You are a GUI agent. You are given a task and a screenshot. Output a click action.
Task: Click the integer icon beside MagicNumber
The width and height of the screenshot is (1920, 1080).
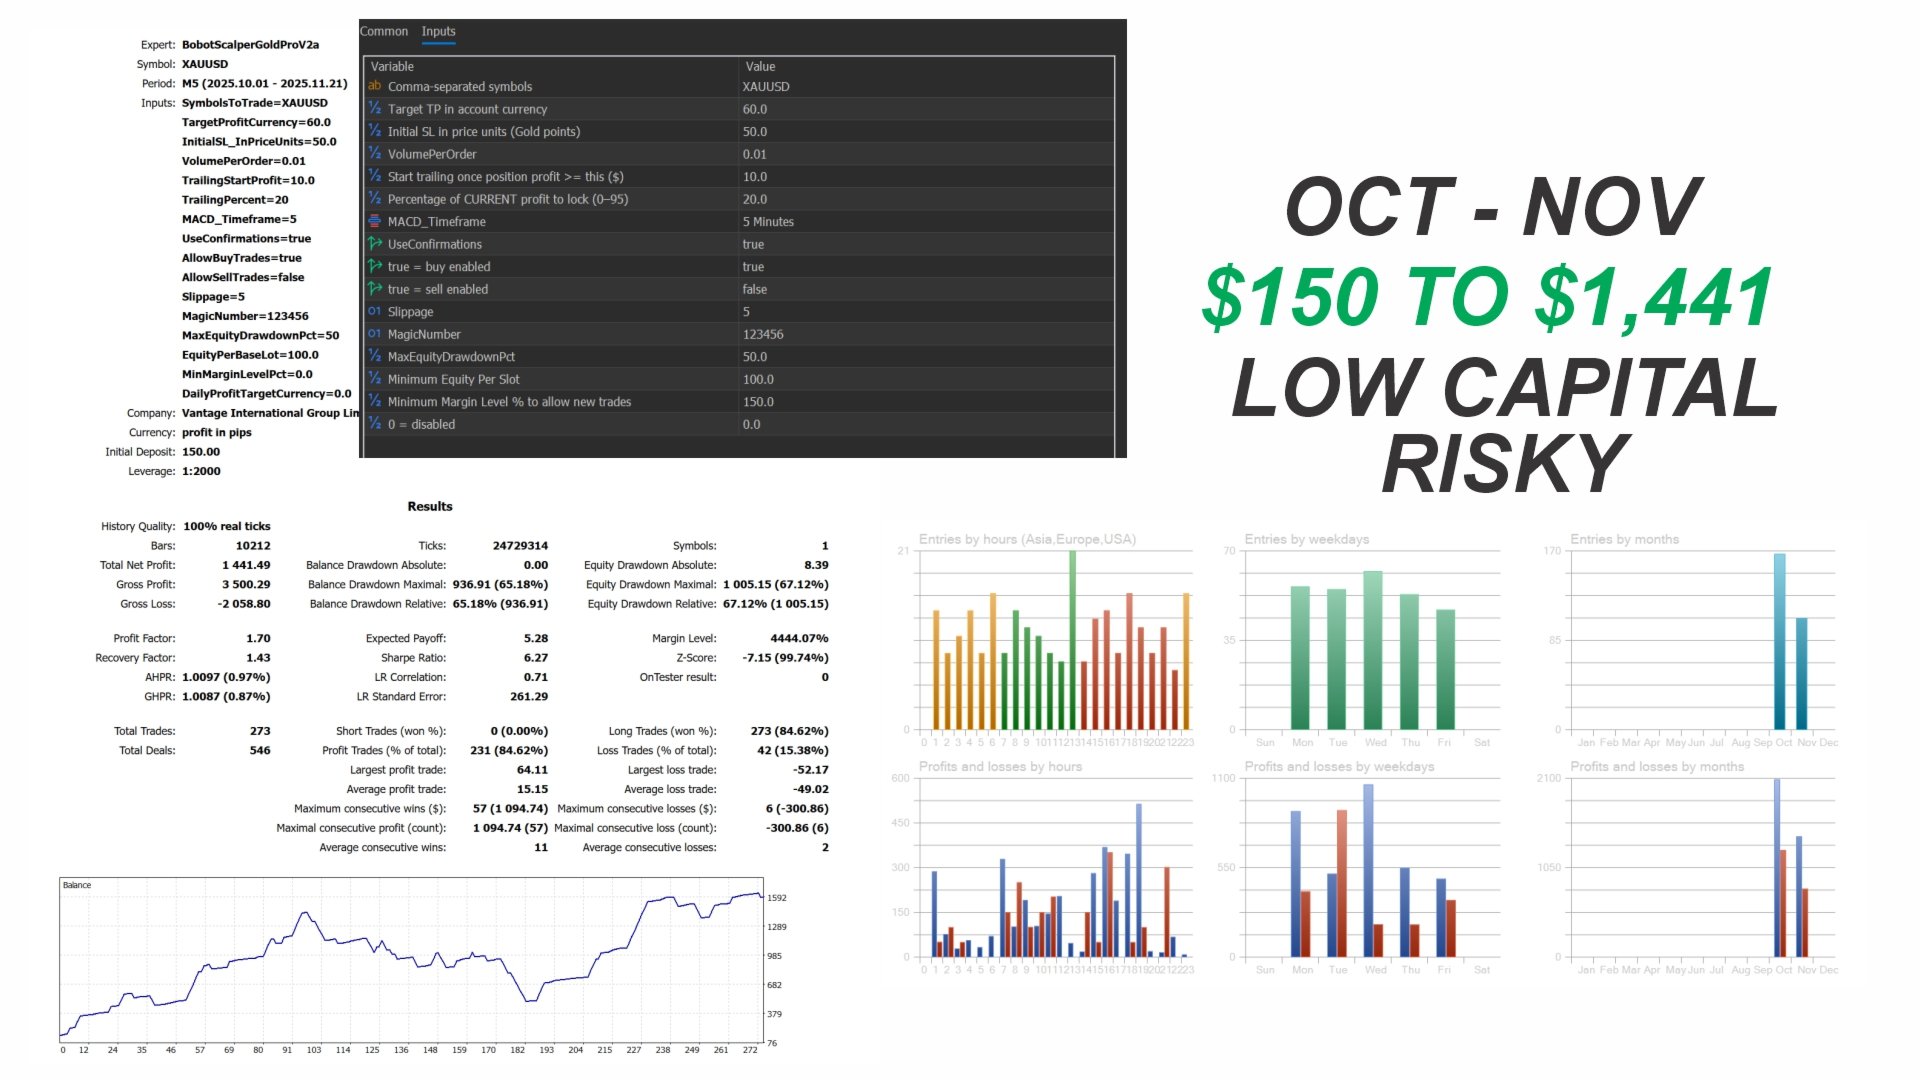click(375, 334)
